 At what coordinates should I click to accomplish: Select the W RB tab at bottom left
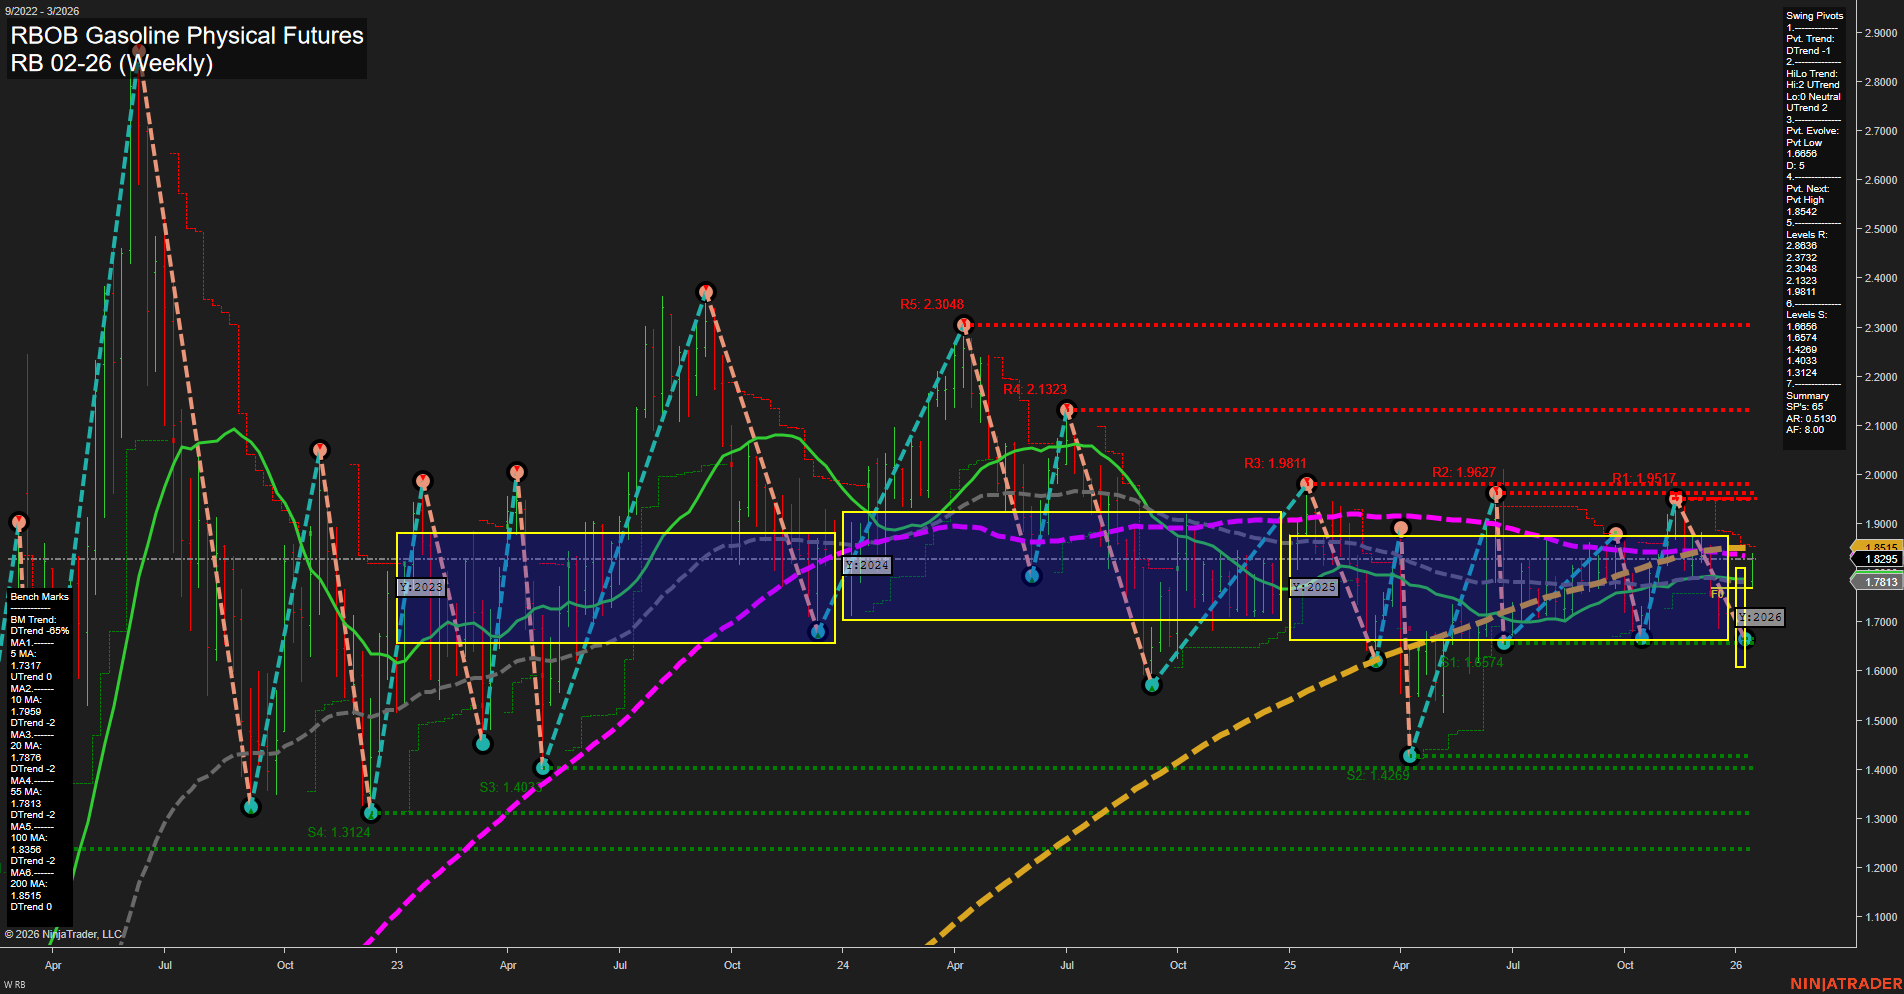pyautogui.click(x=14, y=985)
